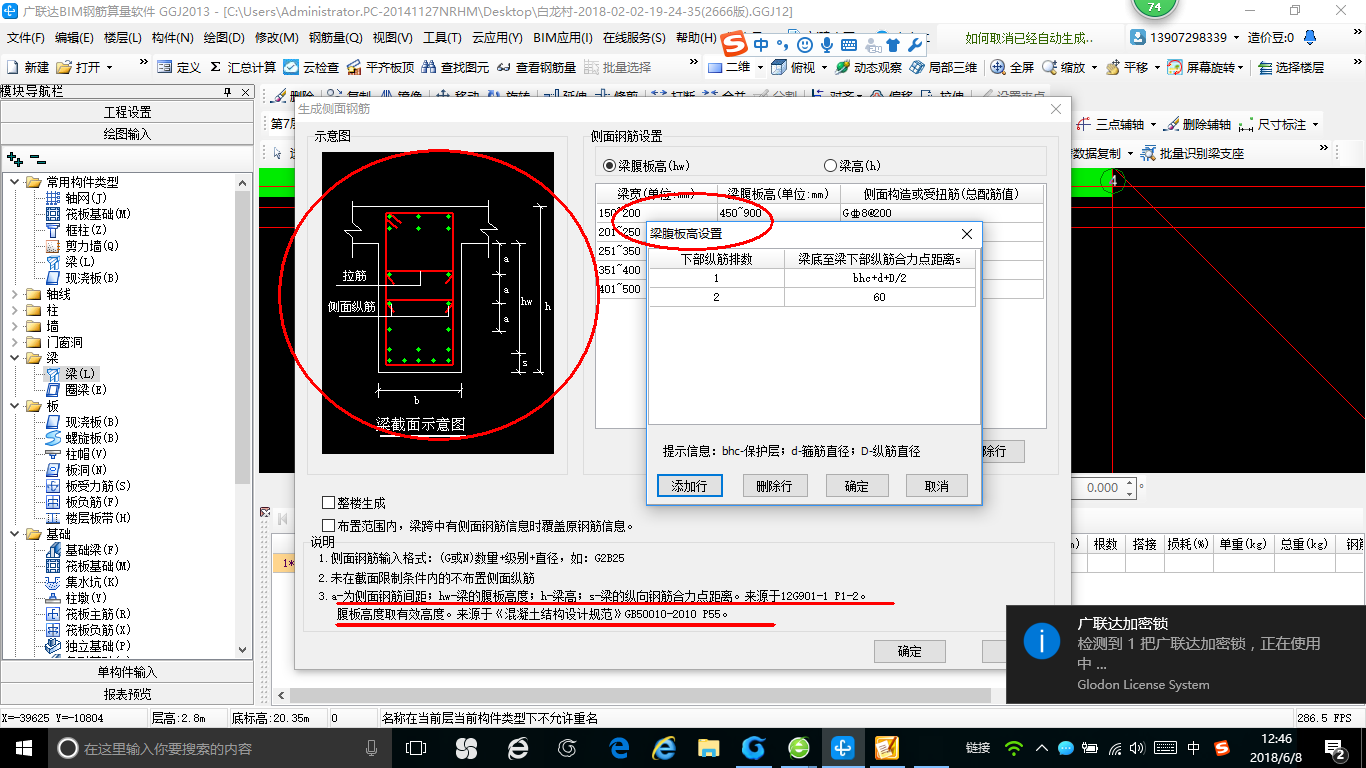Select the 梁腹板高(hw) radio button
1366x768 pixels.
coord(609,166)
